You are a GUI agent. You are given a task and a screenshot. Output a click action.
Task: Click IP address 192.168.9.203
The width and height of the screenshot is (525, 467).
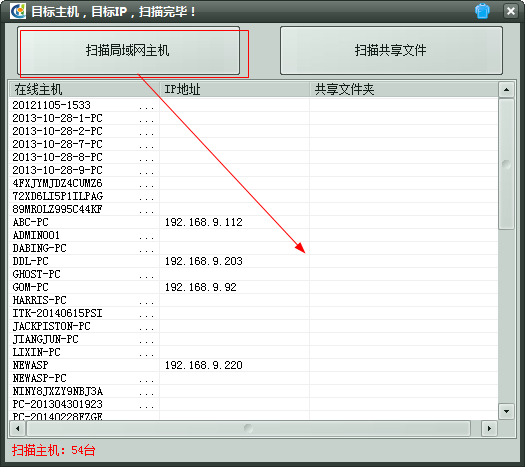(x=204, y=261)
